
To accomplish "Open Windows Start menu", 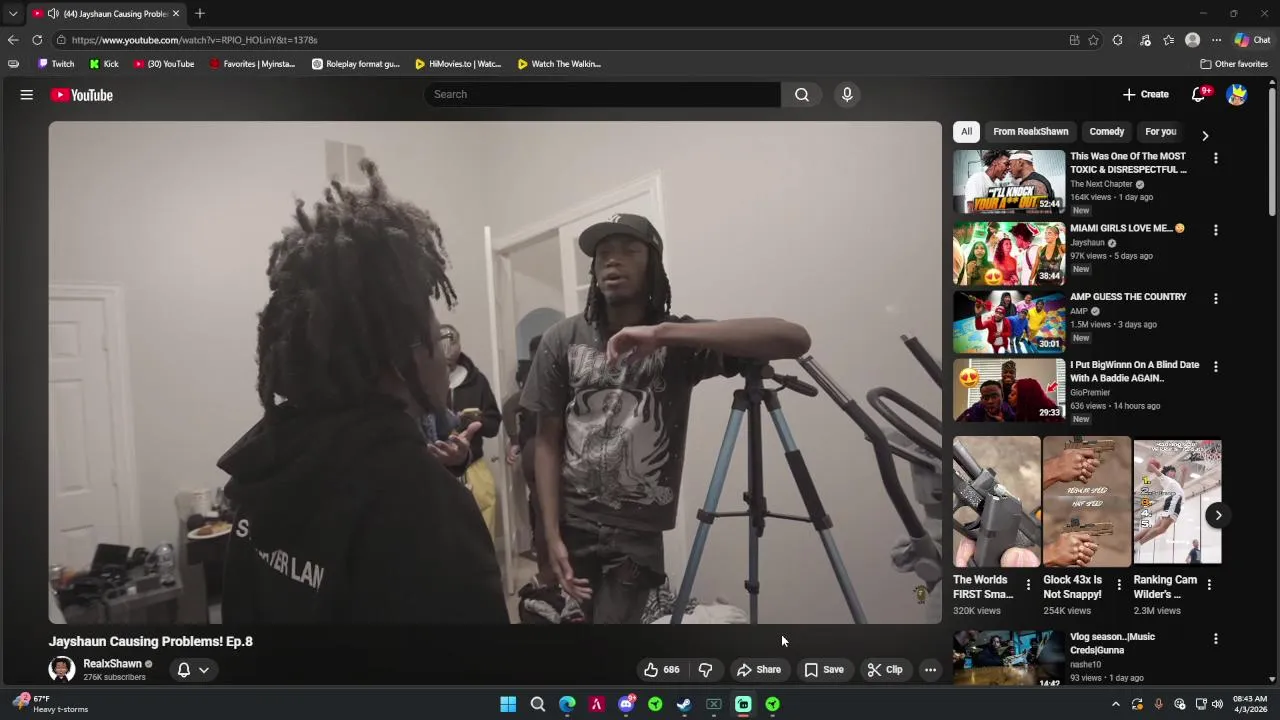I will 508,704.
